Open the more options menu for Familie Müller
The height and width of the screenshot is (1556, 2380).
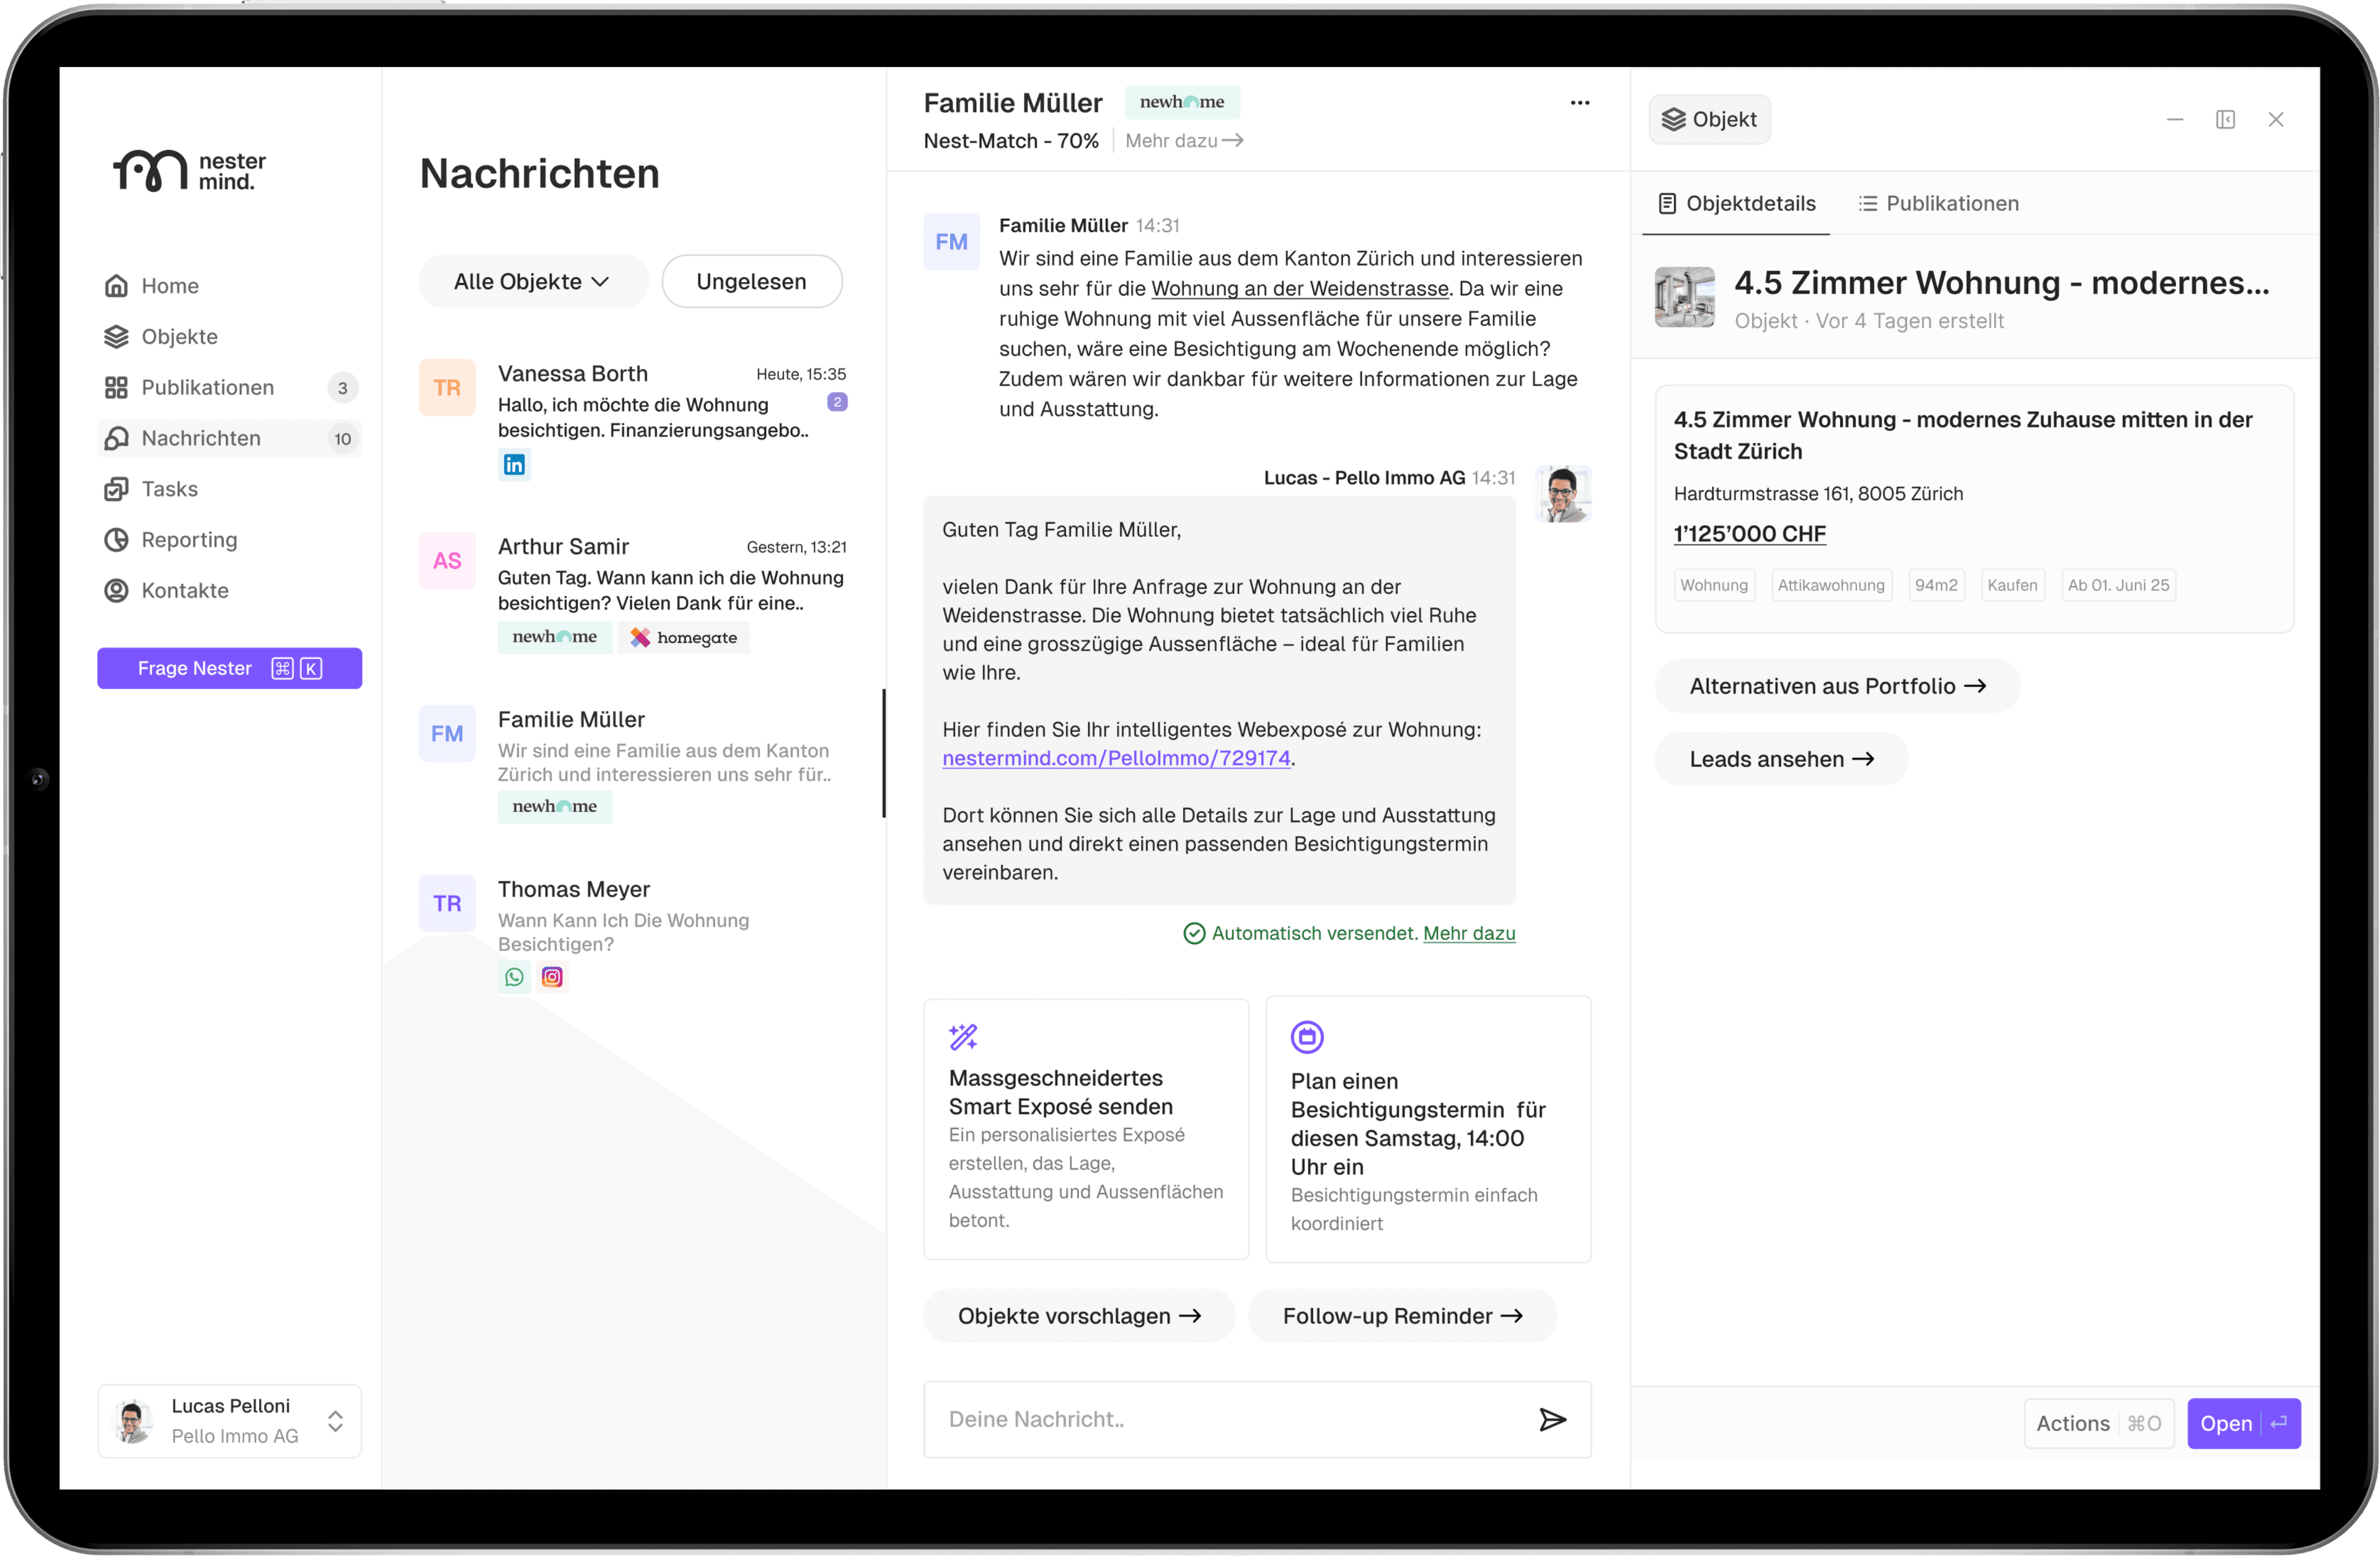click(1580, 102)
